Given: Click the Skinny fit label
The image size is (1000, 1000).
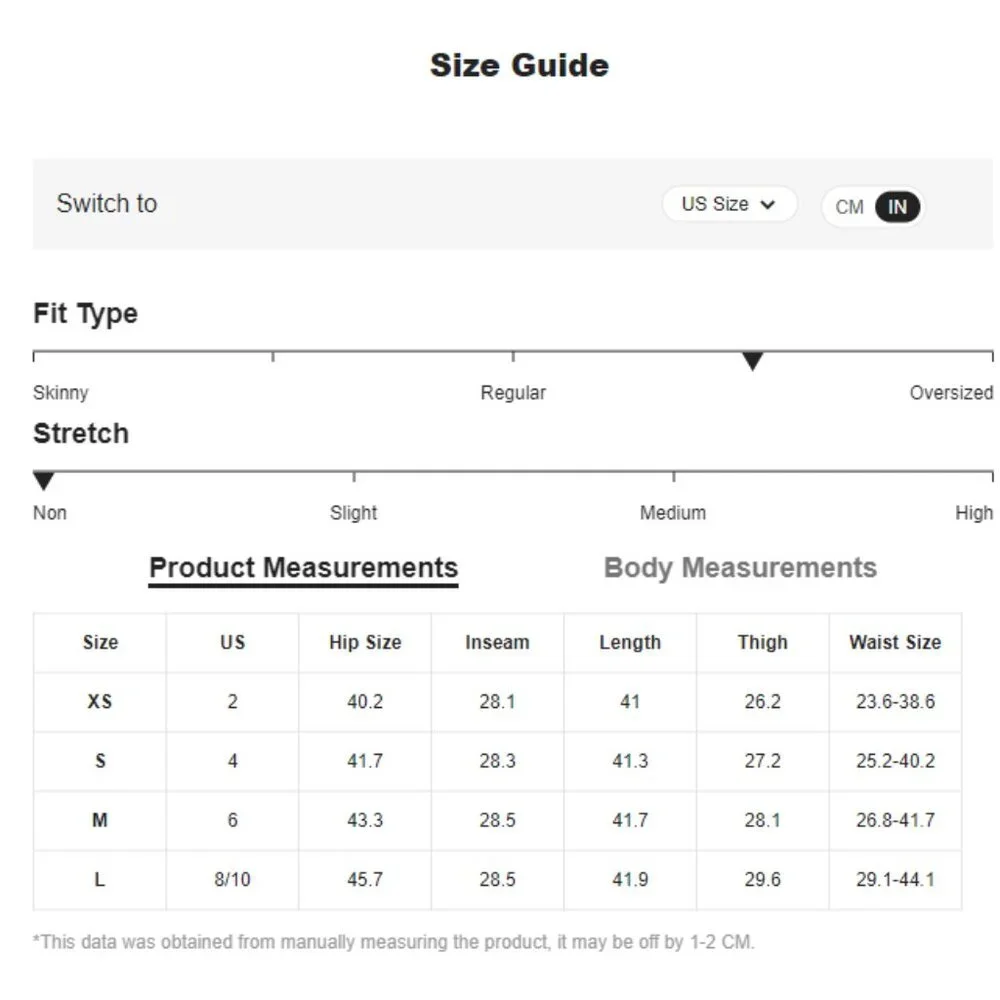Looking at the screenshot, I should coord(61,393).
